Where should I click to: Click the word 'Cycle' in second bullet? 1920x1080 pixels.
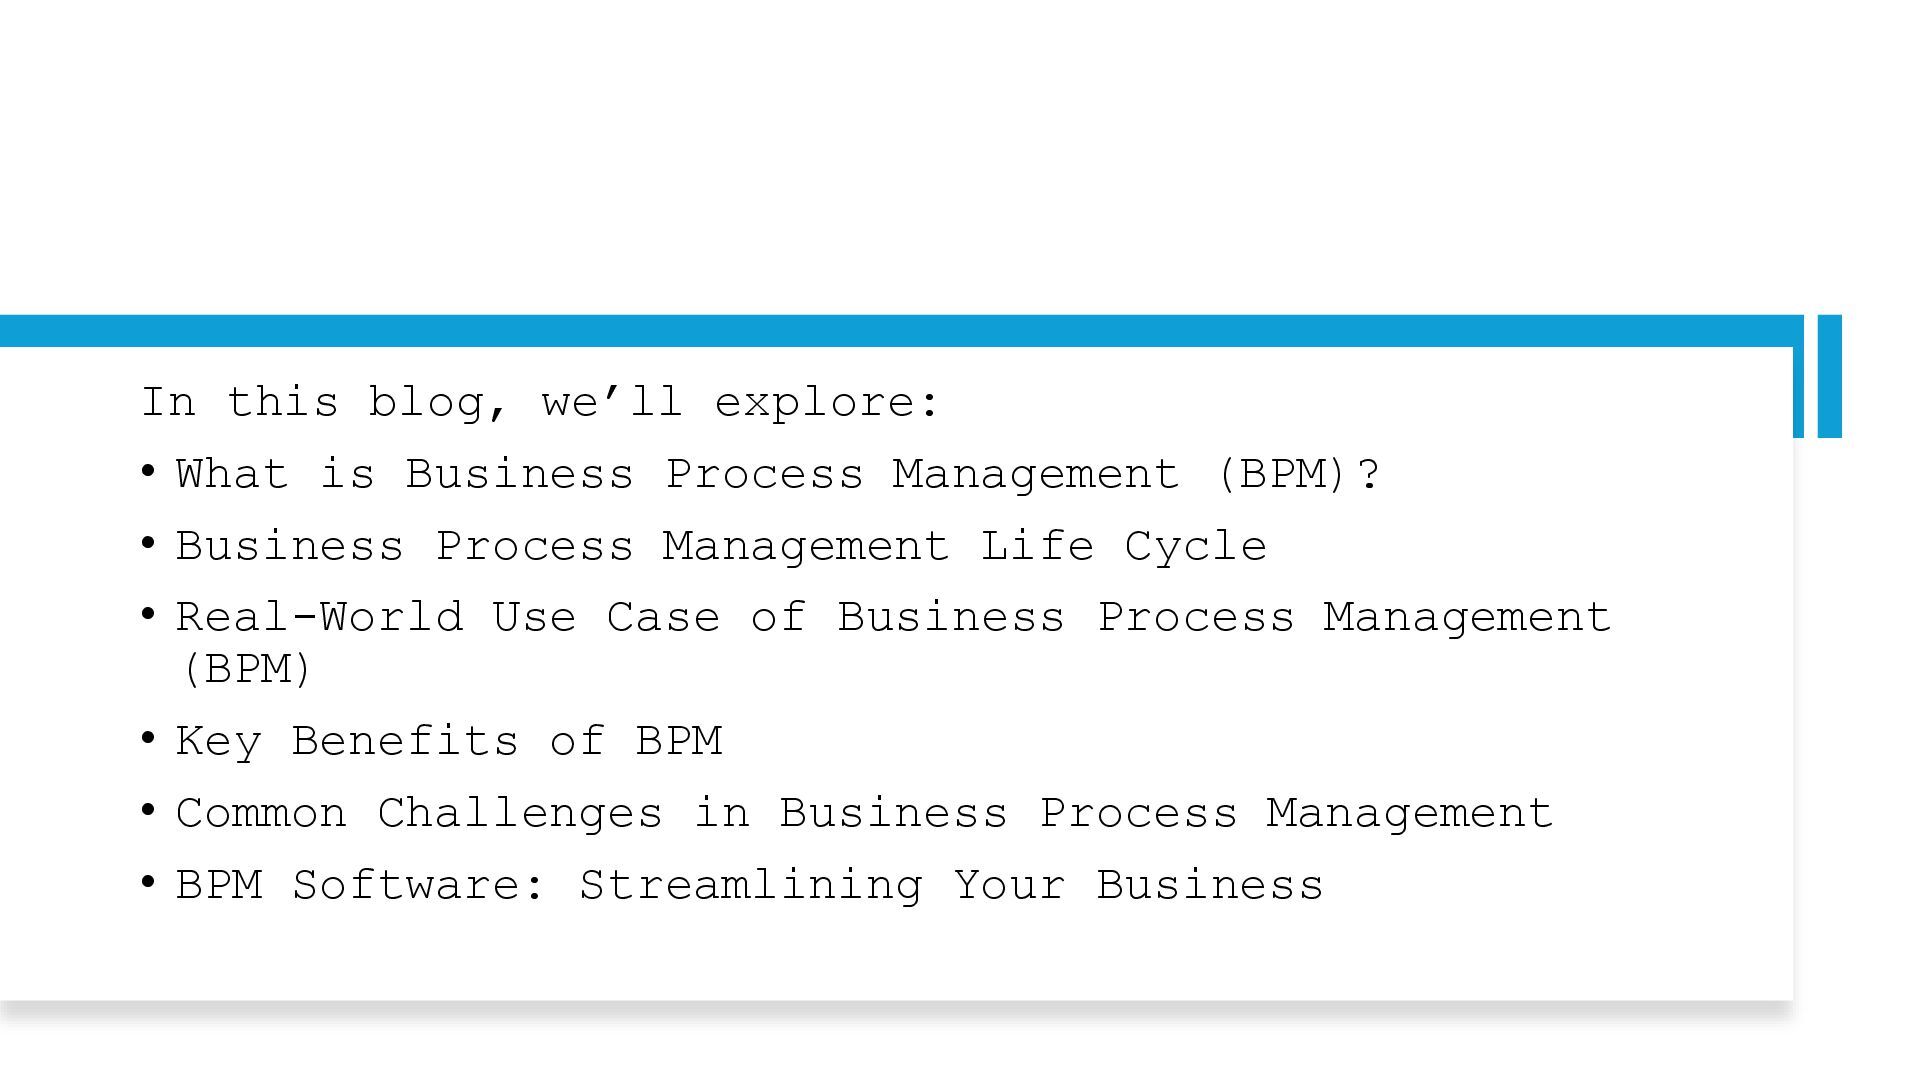coord(1195,546)
